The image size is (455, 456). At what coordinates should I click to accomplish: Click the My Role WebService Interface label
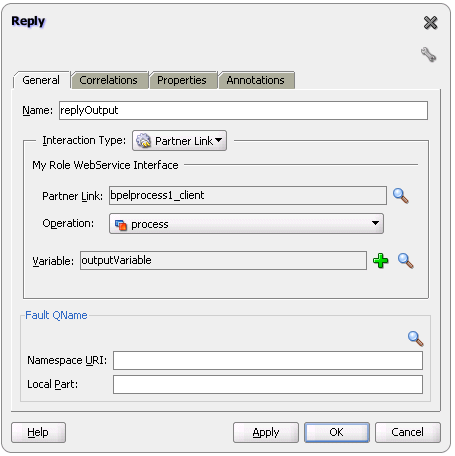click(x=105, y=165)
